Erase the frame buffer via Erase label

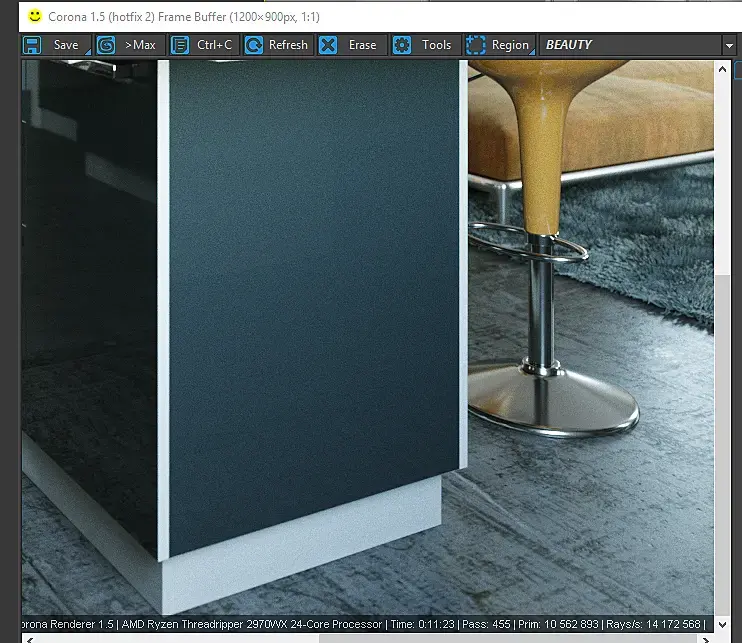[362, 45]
